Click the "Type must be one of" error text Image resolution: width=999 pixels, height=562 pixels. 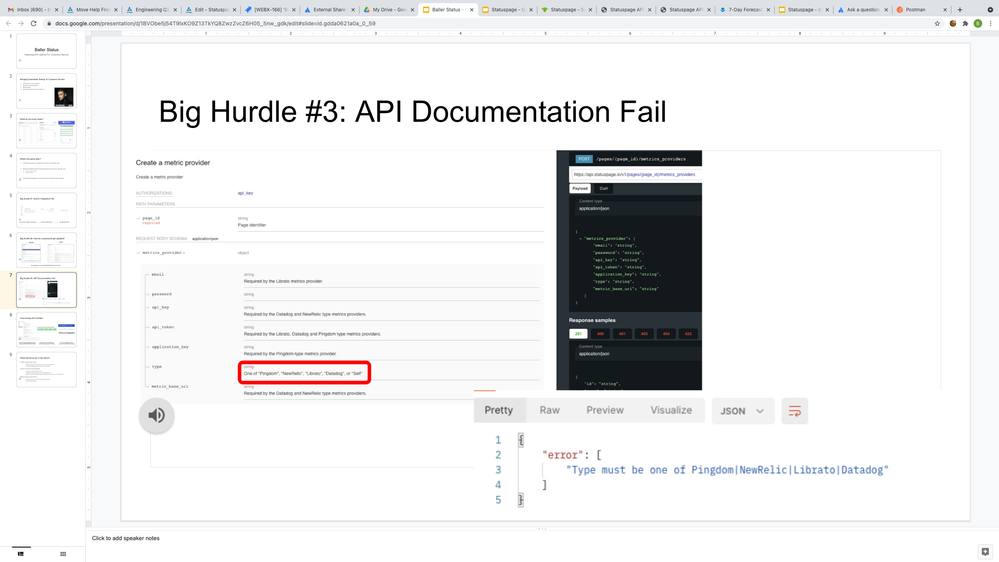727,470
